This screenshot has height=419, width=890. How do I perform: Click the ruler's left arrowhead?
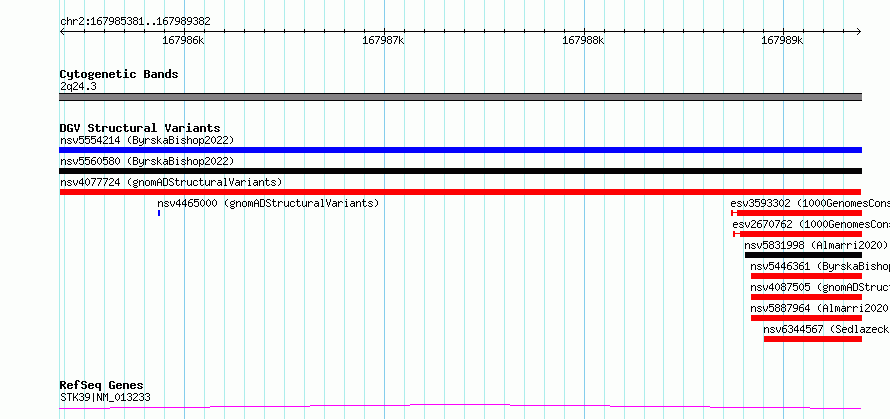point(62,32)
